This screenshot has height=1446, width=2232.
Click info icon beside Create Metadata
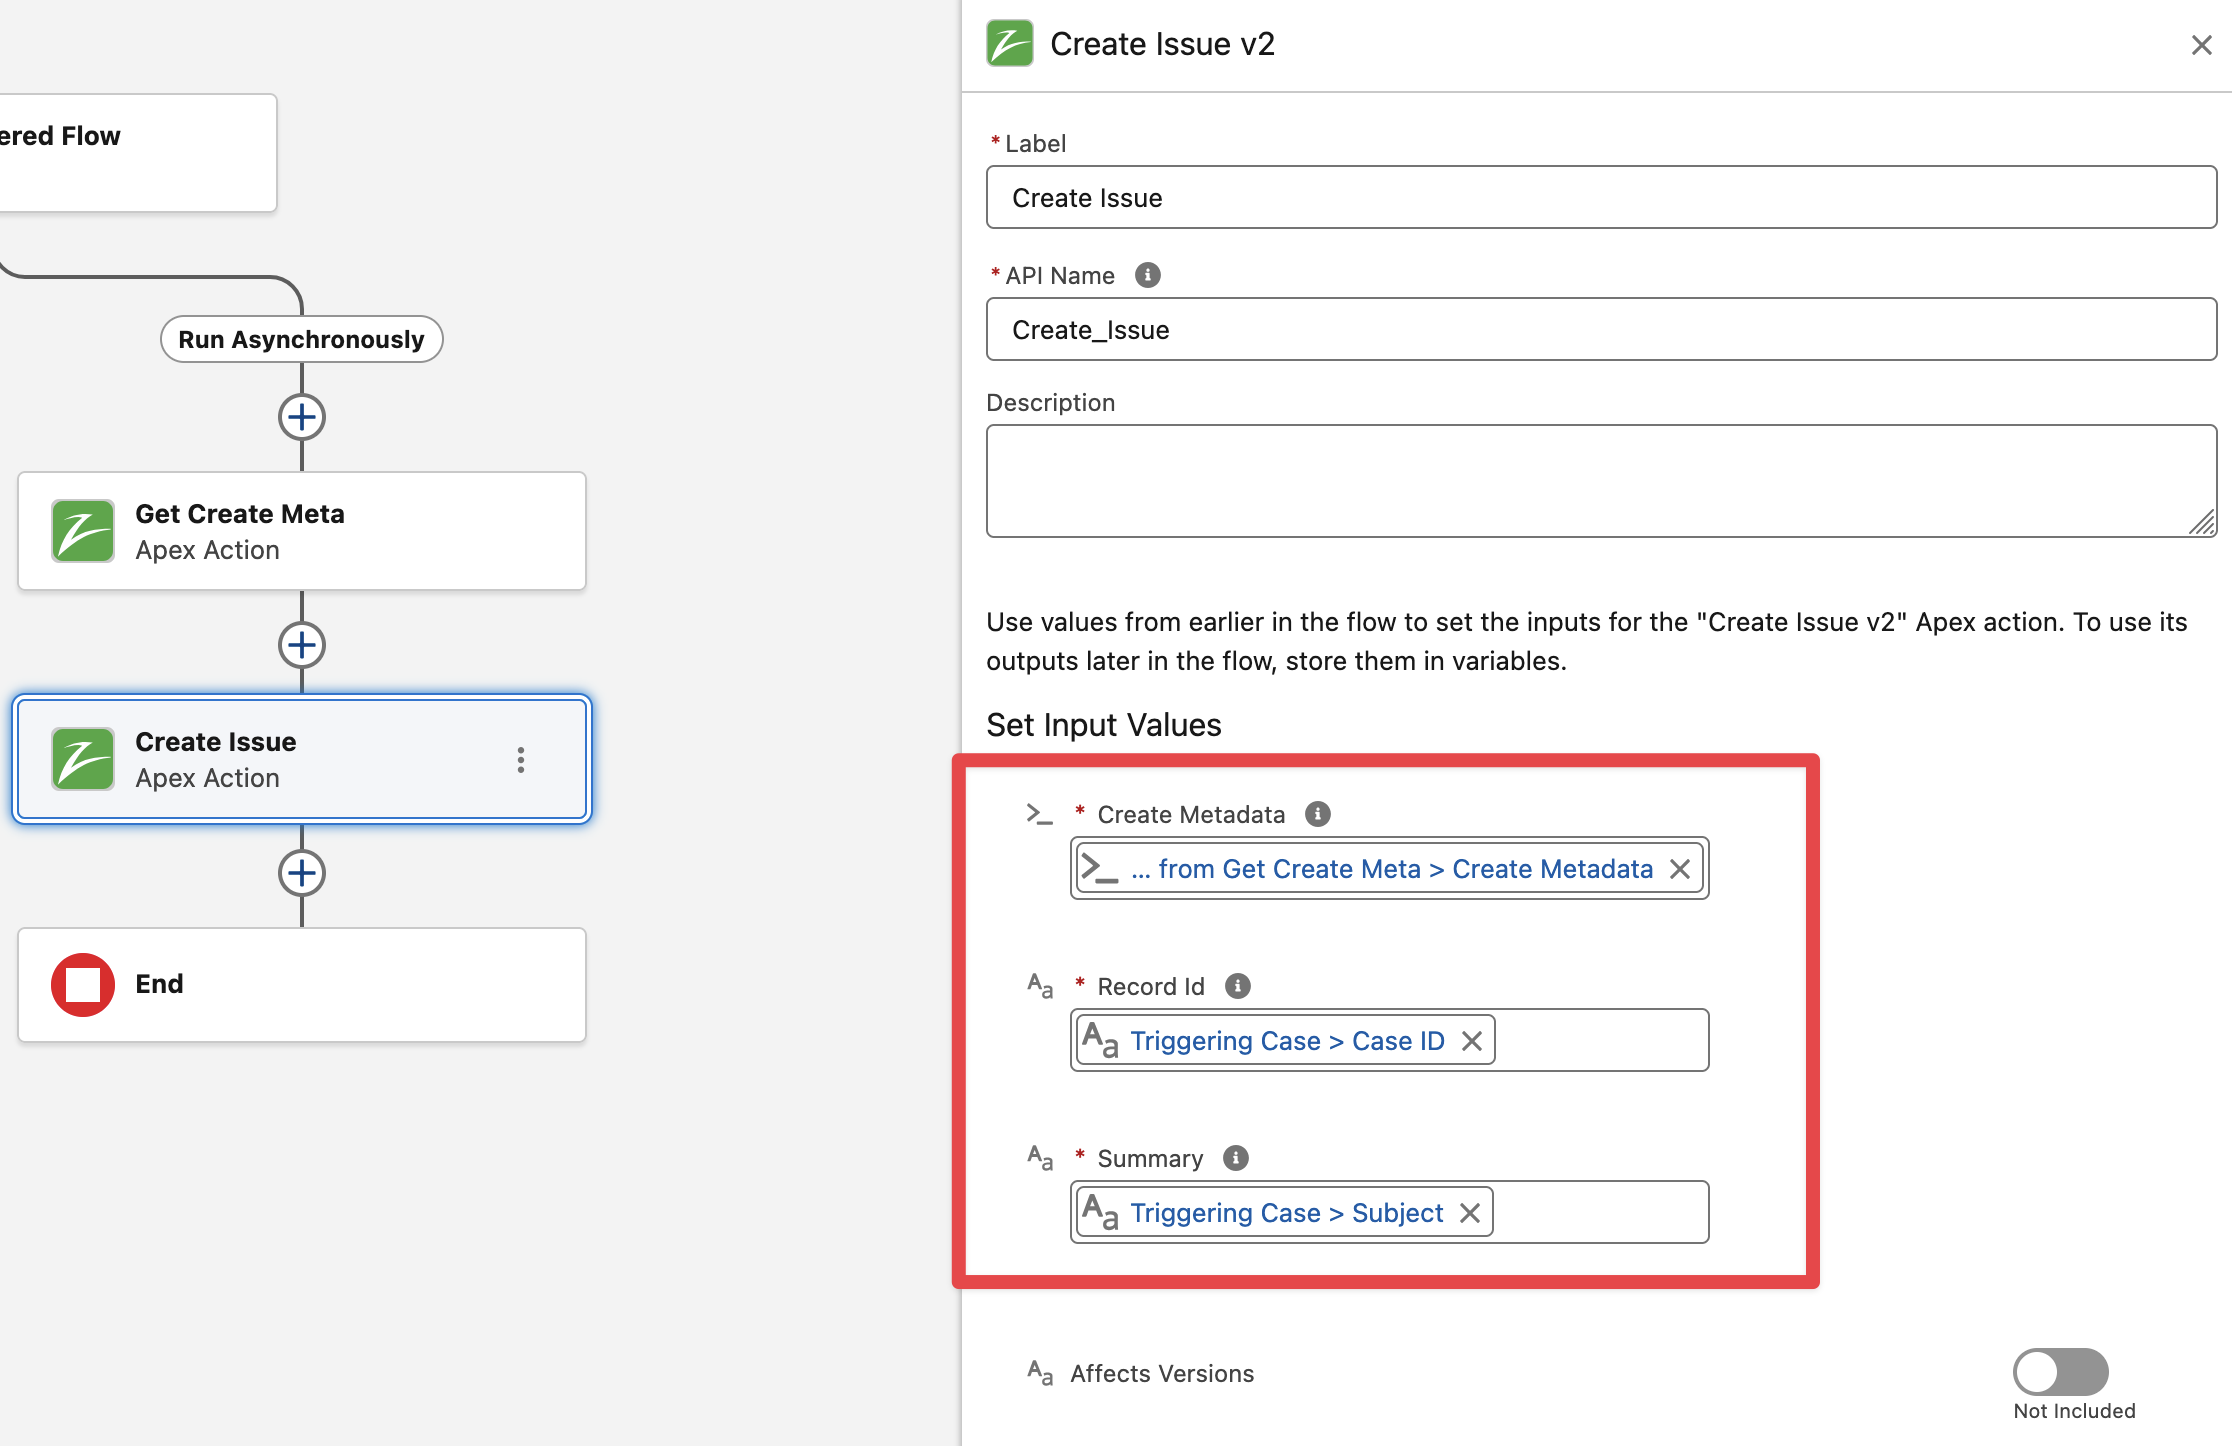coord(1317,814)
